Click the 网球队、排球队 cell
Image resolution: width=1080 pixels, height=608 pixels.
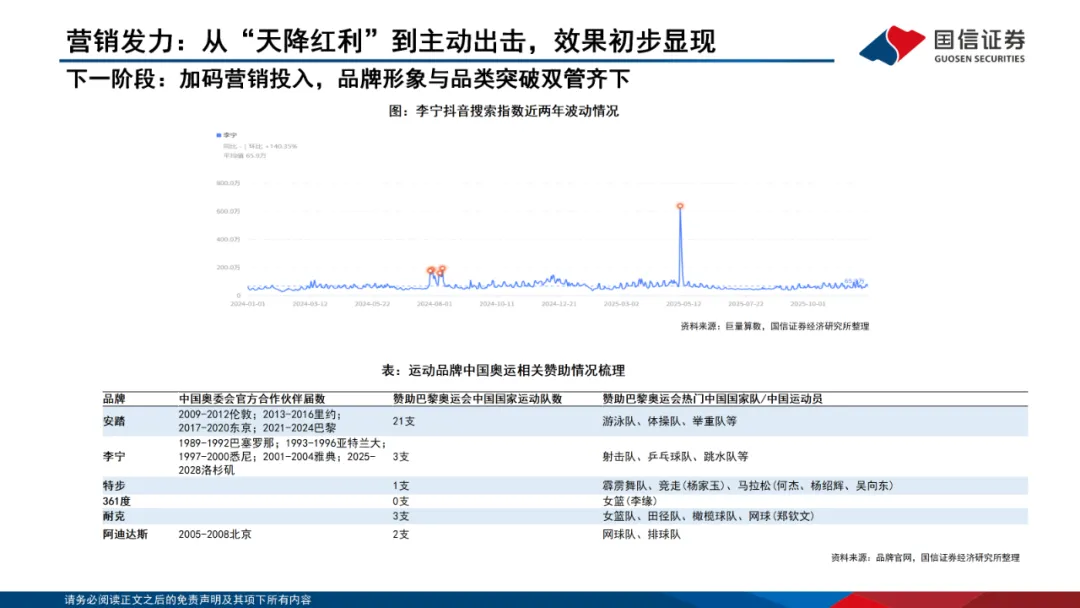tap(641, 534)
